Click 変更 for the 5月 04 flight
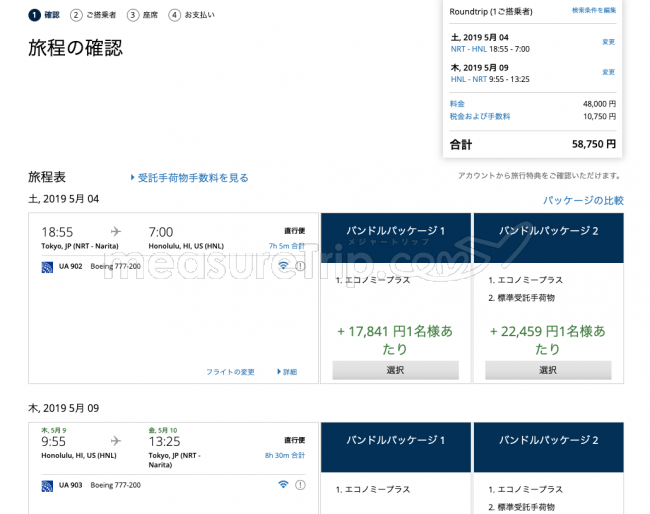 pos(609,42)
